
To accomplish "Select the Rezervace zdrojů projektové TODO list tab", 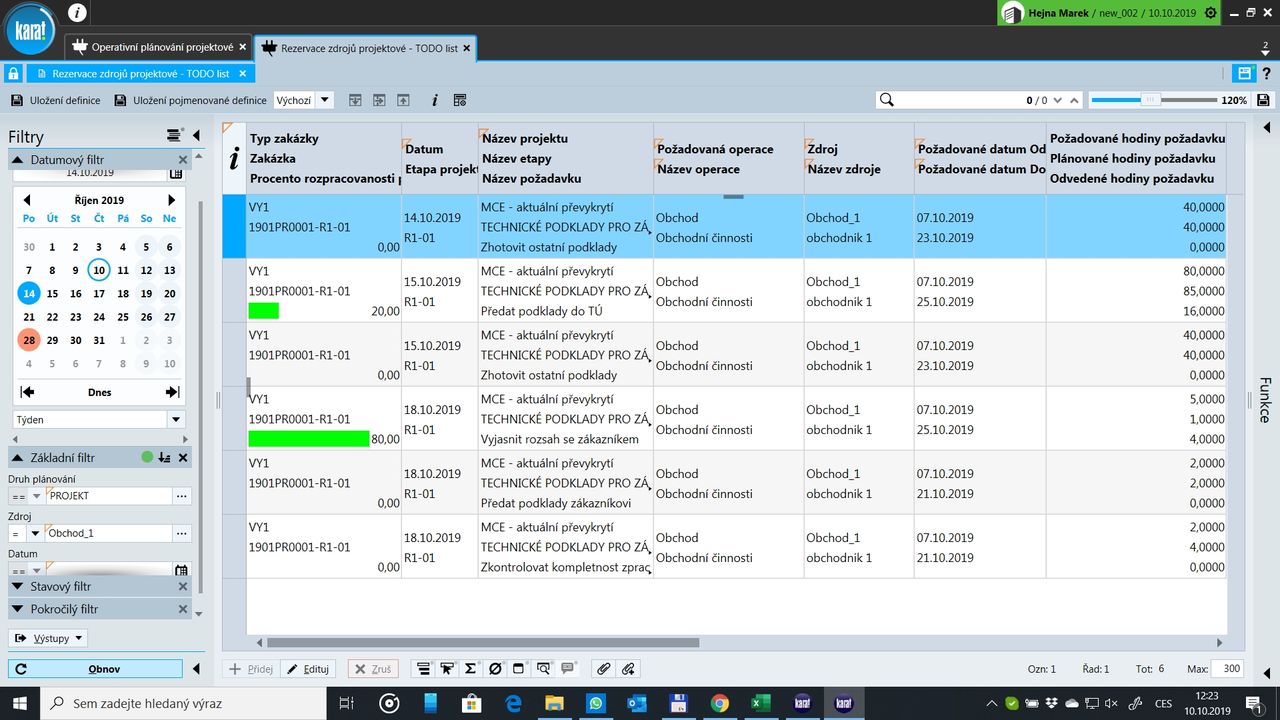I will (367, 47).
